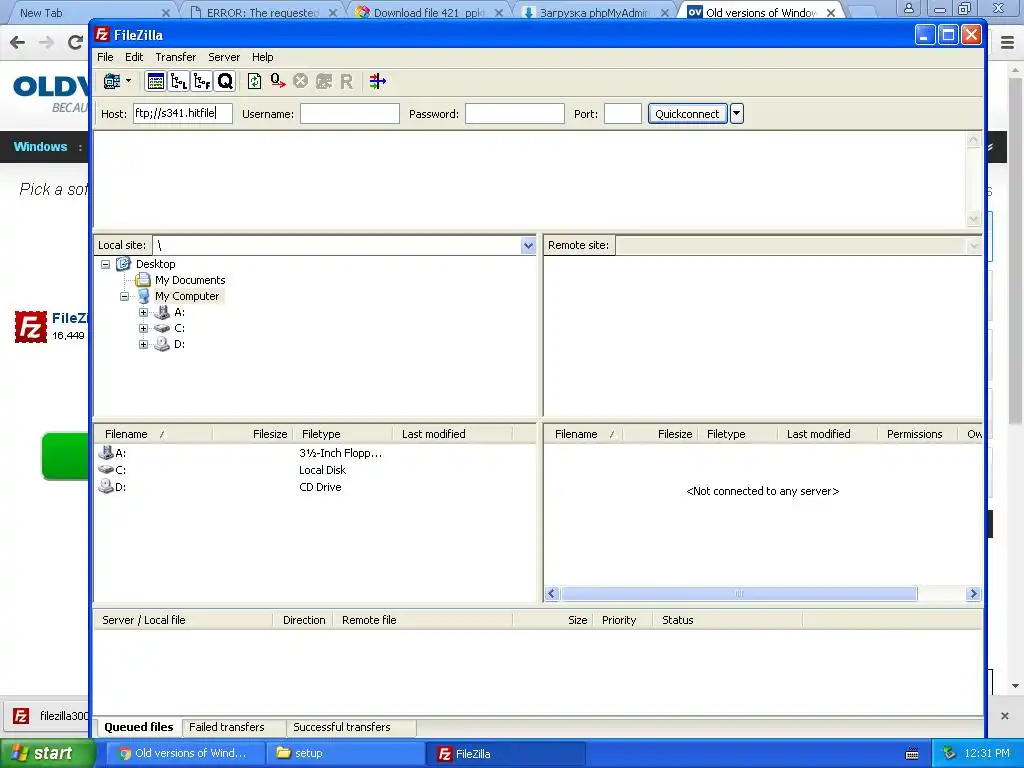Viewport: 1024px width, 768px height.
Task: Open the Server menu
Action: 224,57
